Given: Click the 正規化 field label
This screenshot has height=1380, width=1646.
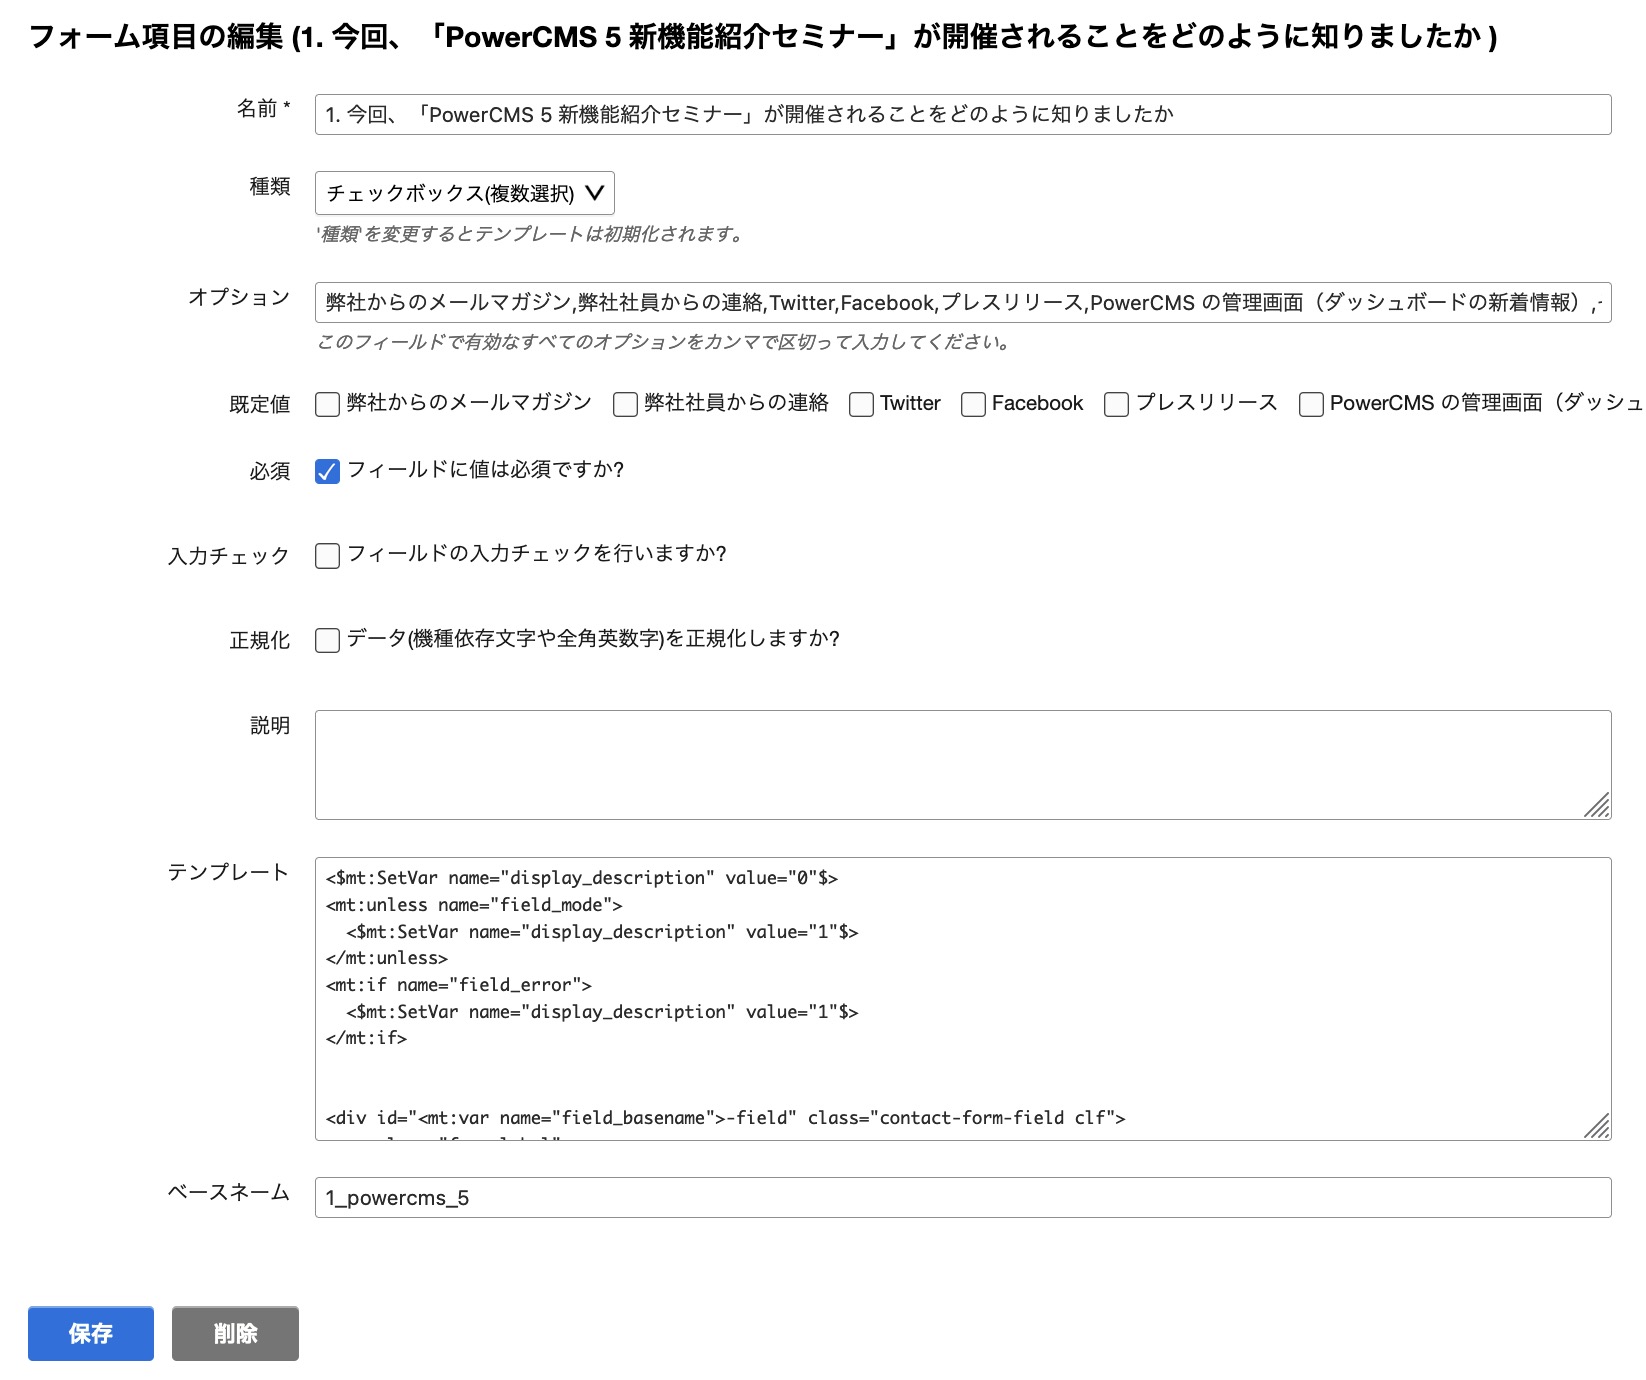Looking at the screenshot, I should [260, 640].
